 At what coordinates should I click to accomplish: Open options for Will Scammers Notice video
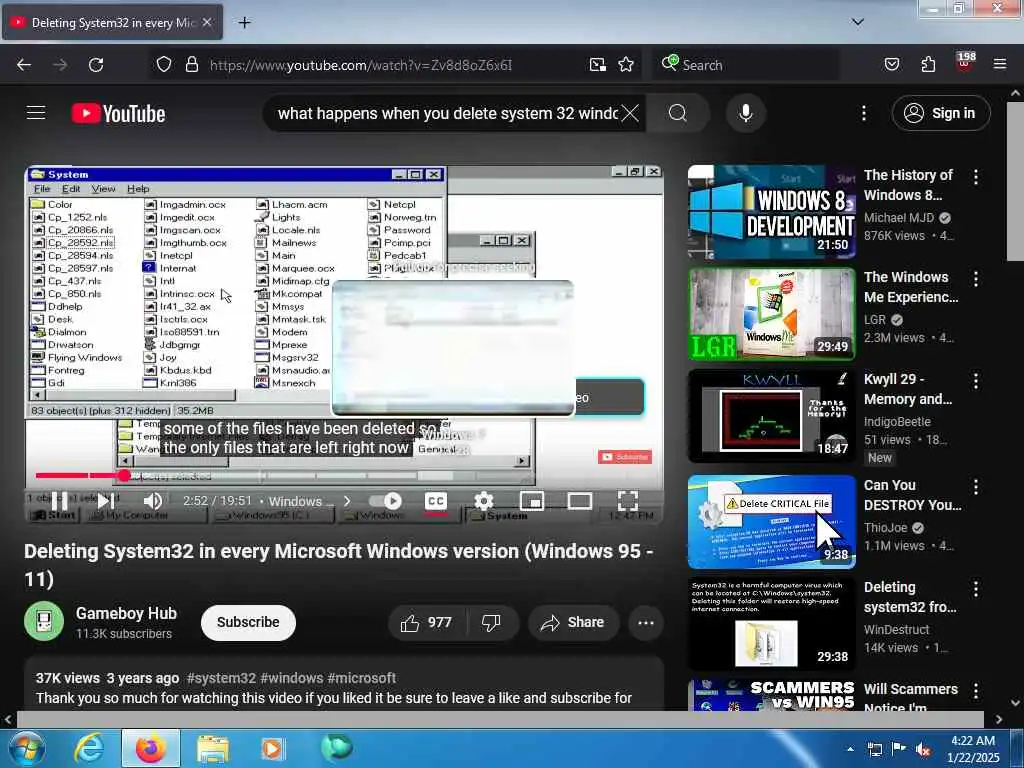pos(976,690)
